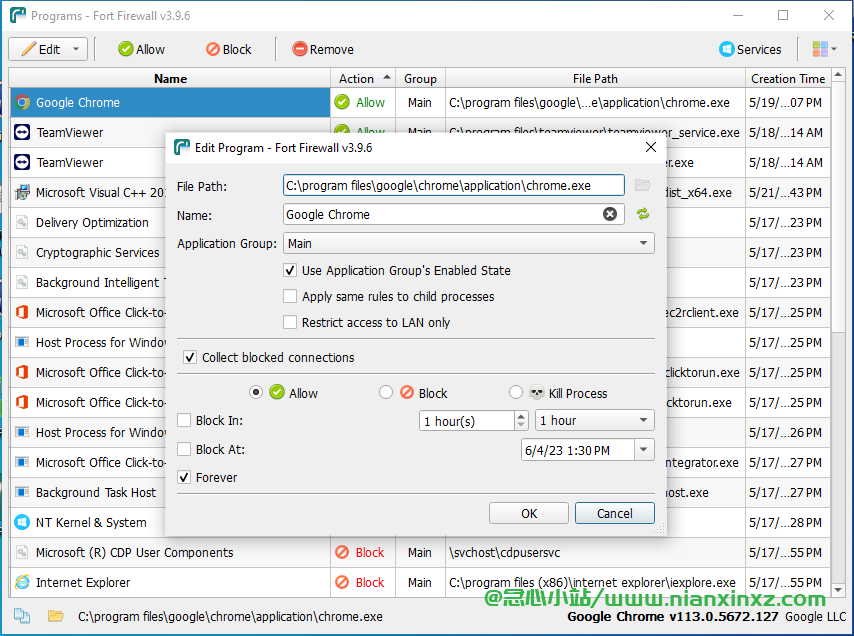Click the Microsoft (R) CDP User Components icon
This screenshot has width=854, height=636.
tap(22, 552)
